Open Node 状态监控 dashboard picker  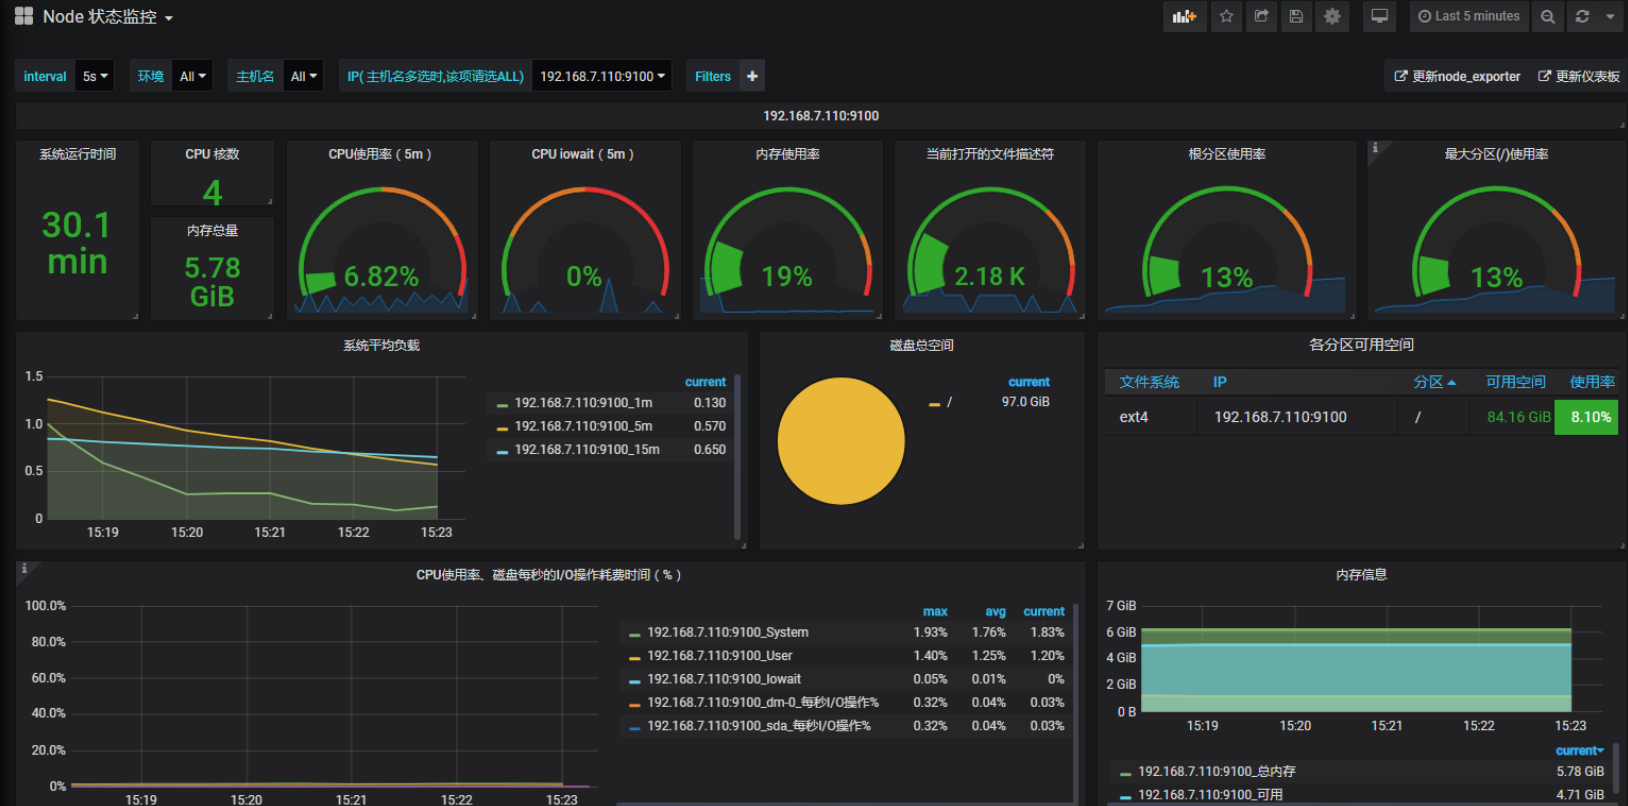tap(107, 17)
